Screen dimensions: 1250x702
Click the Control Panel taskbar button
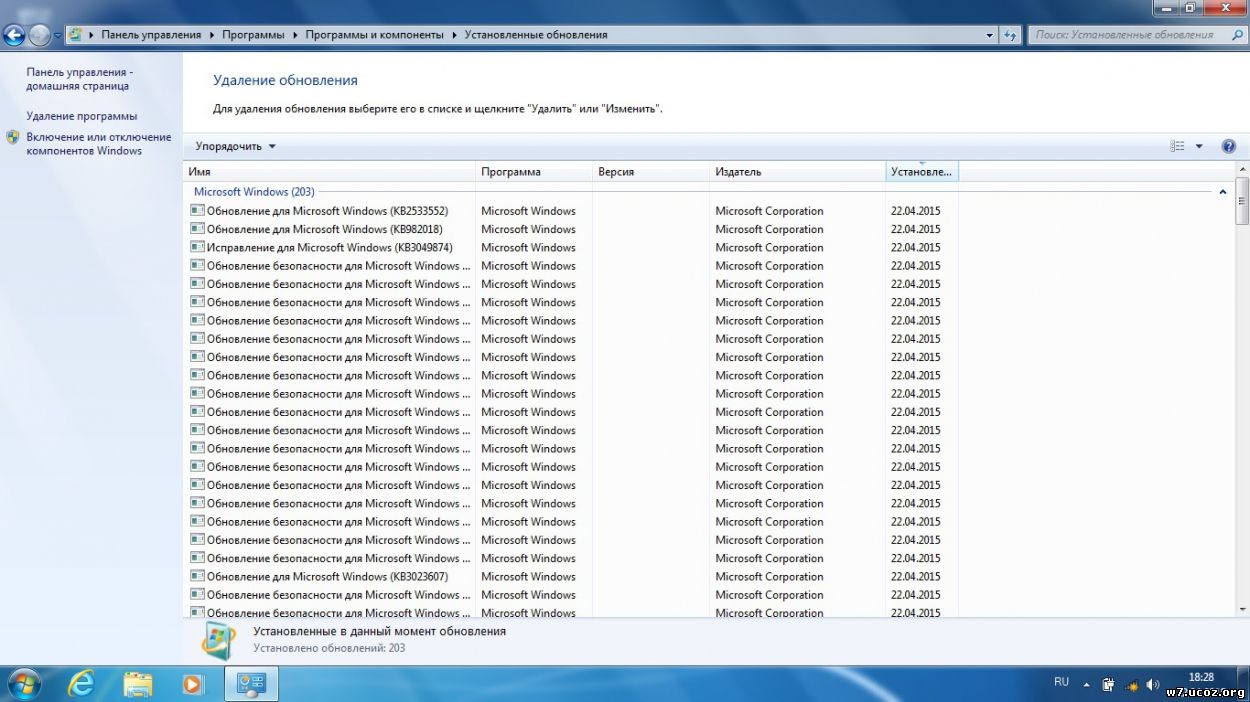[249, 684]
